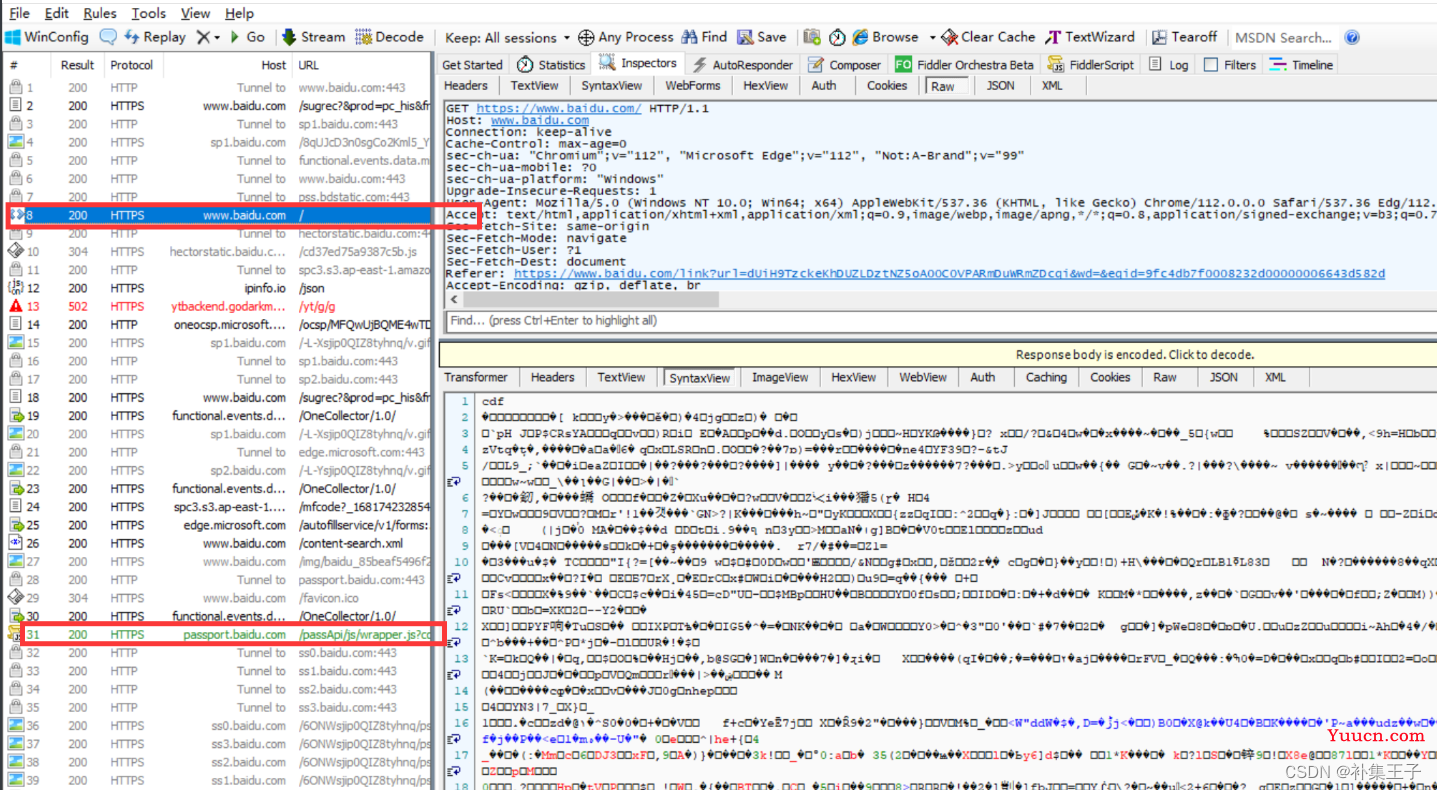Image resolution: width=1437 pixels, height=790 pixels.
Task: Open the FiddlerScript tab
Action: (x=1090, y=64)
